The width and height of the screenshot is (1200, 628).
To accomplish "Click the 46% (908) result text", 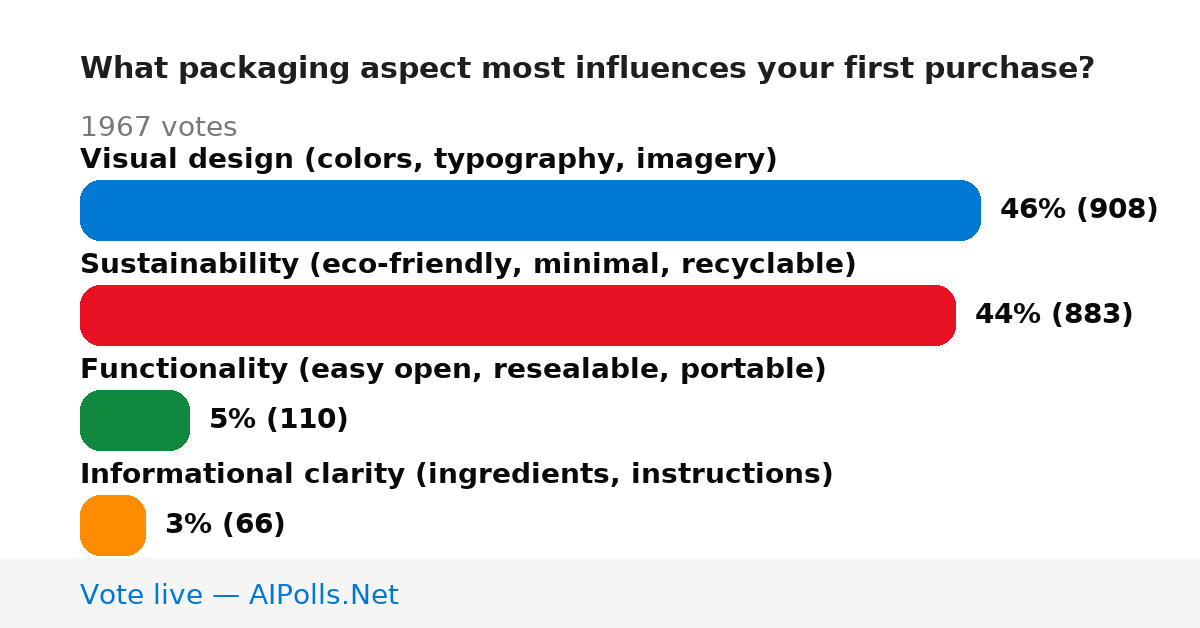I will tap(1079, 210).
